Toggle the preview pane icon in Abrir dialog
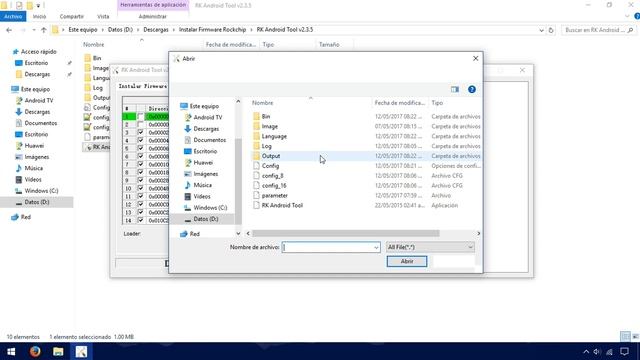 (455, 89)
